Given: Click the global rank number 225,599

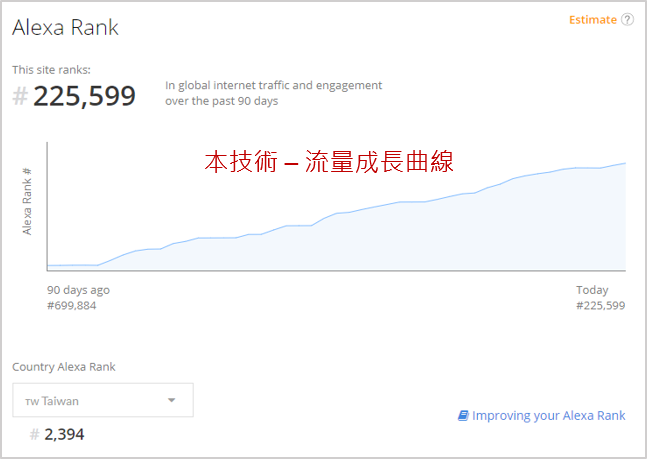Looking at the screenshot, I should [84, 96].
